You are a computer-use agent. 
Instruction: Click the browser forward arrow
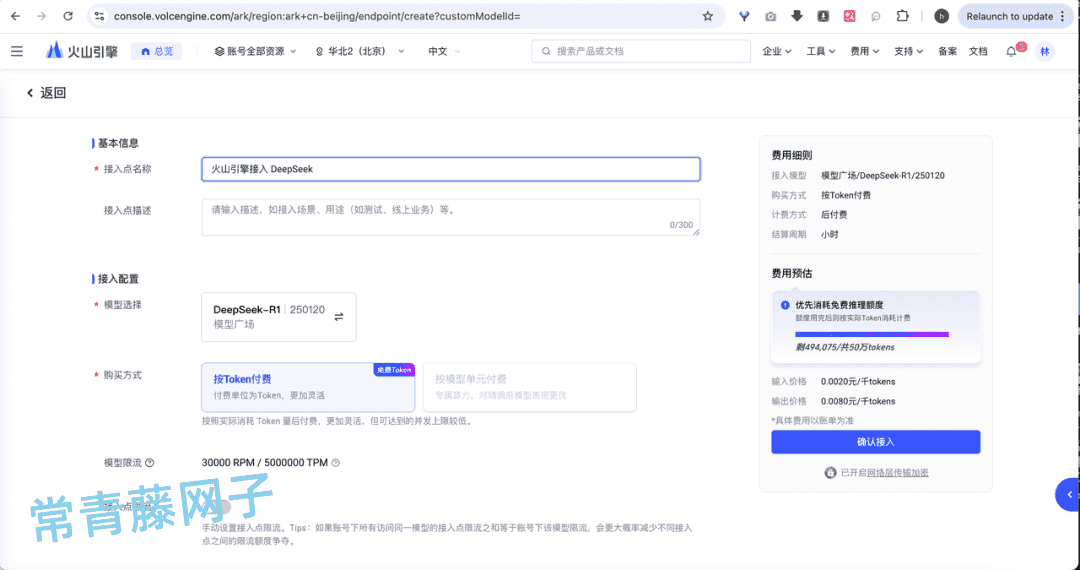(x=41, y=16)
